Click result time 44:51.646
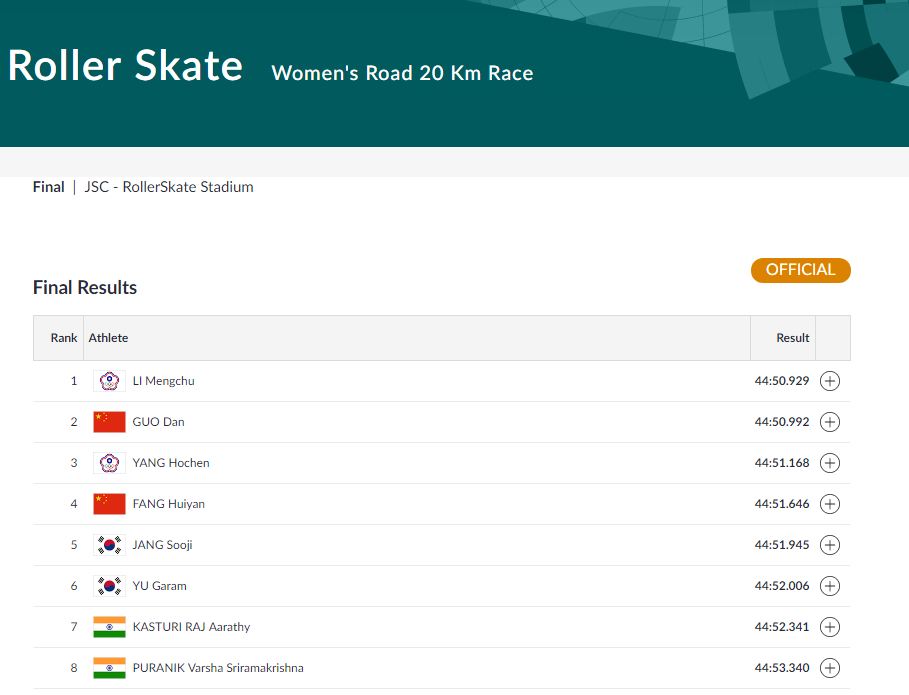Image resolution: width=909 pixels, height=695 pixels. point(781,504)
